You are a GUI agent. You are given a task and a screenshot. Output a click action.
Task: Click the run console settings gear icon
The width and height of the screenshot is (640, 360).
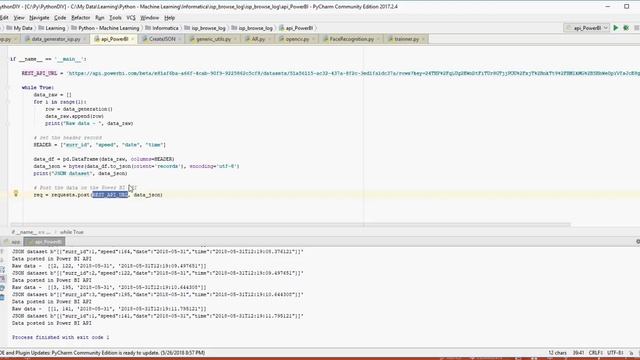tap(638, 242)
